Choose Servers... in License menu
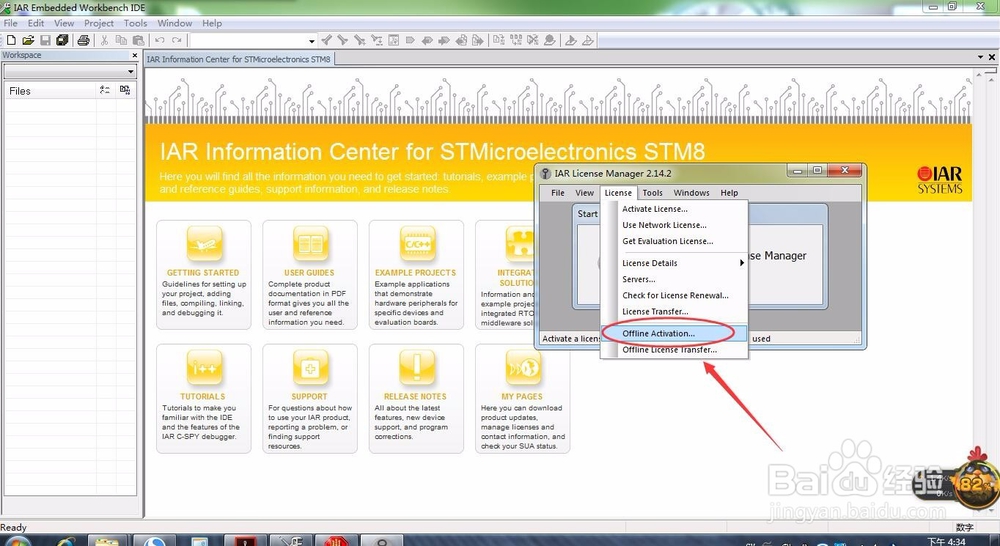 [674, 279]
